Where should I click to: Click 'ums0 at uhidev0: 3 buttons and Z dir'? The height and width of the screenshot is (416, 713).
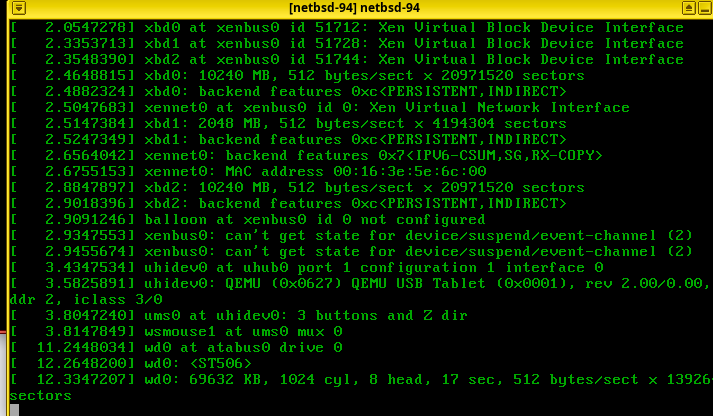[x=306, y=316]
